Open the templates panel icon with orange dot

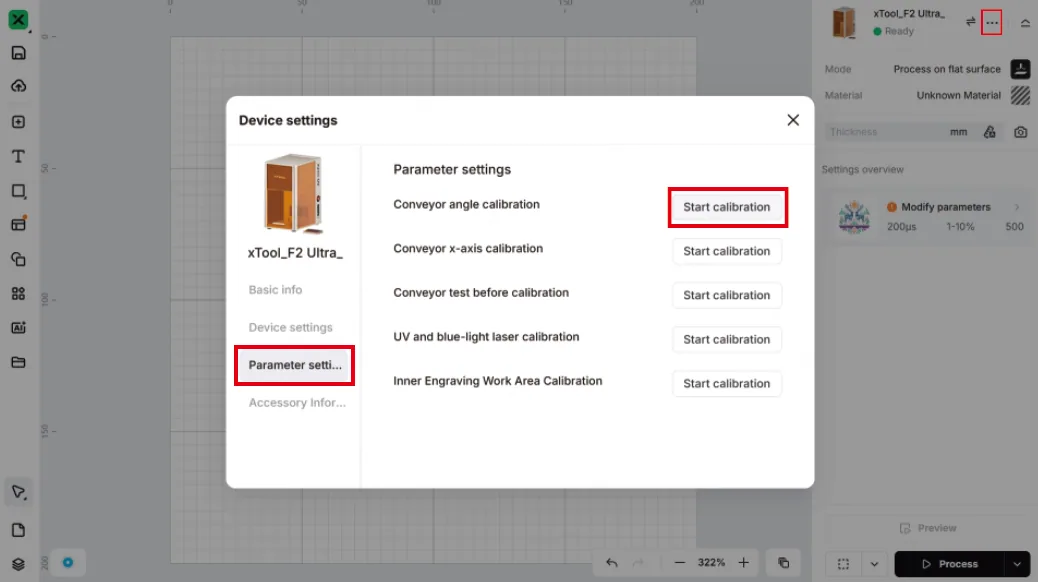coord(19,224)
